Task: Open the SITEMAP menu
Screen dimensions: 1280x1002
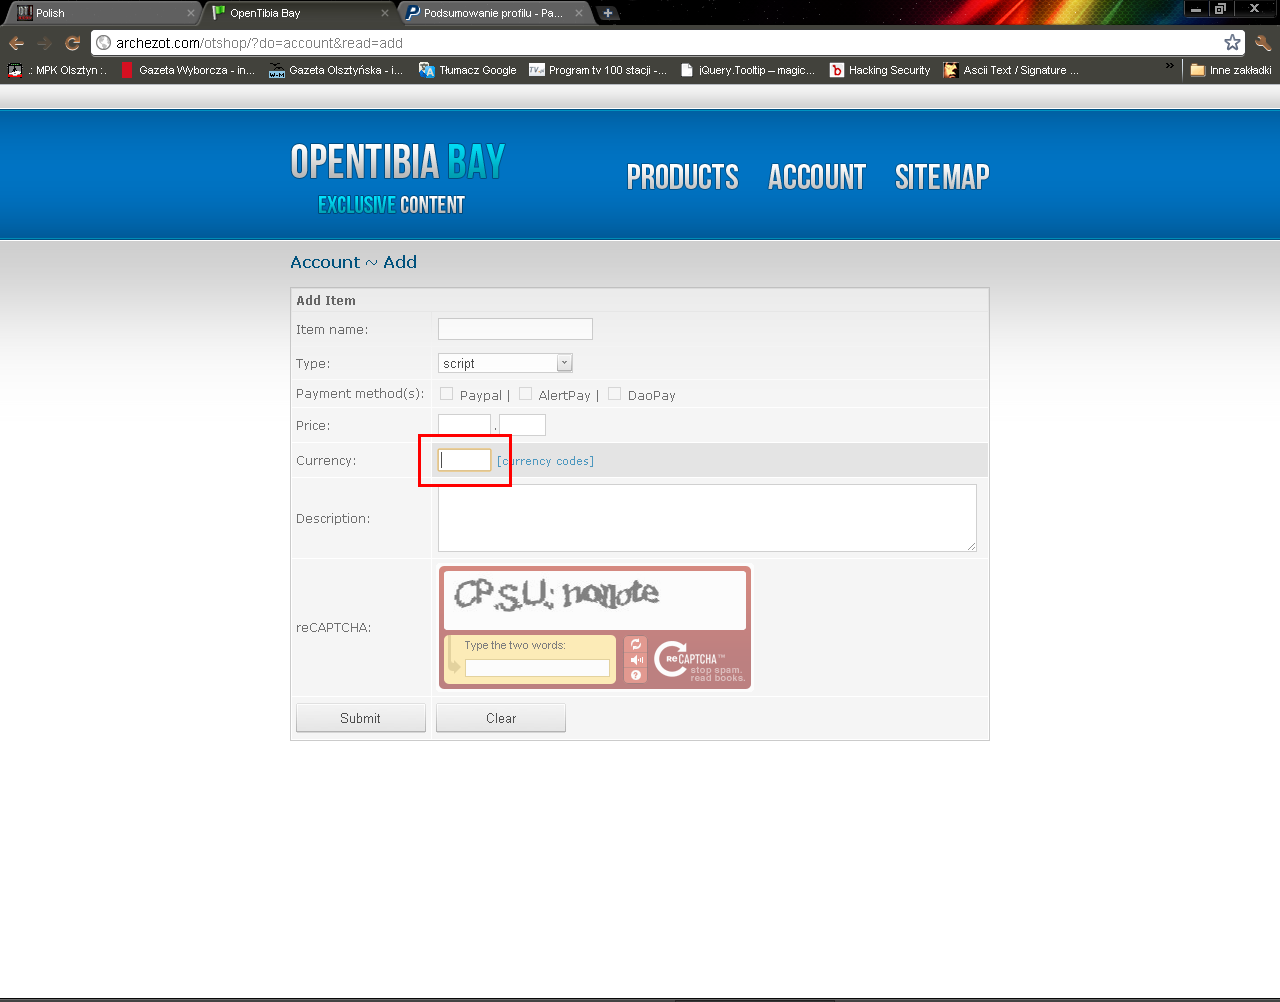Action: click(942, 177)
